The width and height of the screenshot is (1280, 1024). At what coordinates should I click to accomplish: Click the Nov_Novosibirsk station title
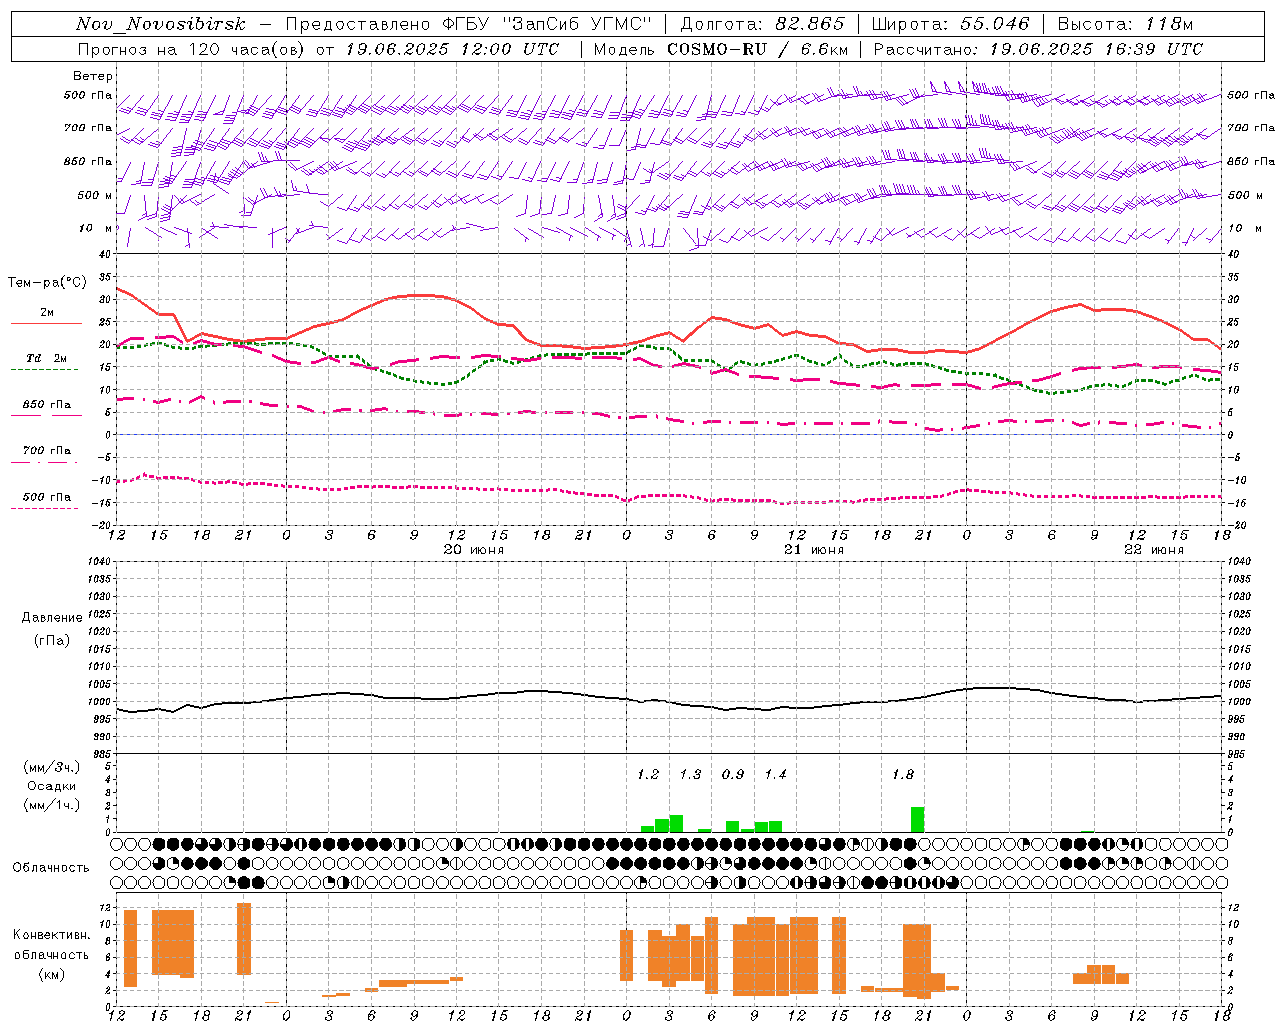(161, 24)
